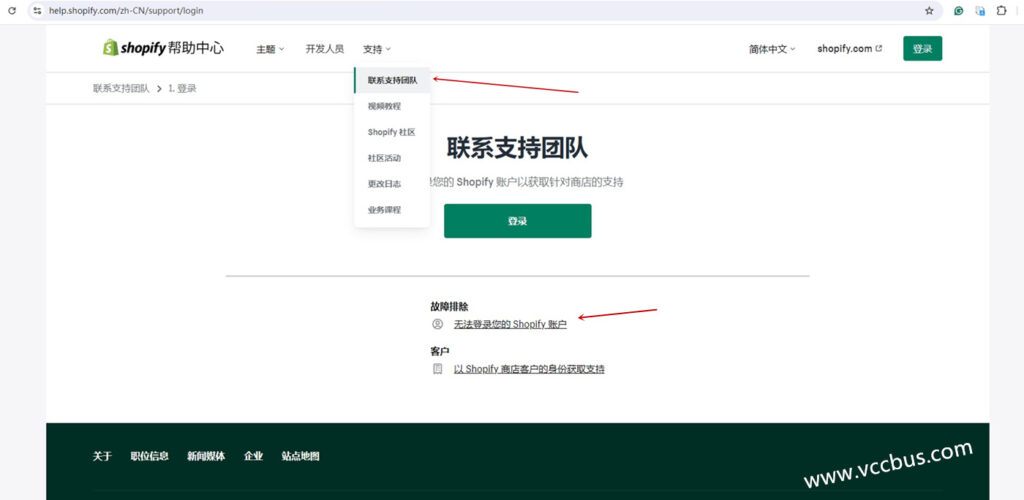Open site information icon beside the URL
This screenshot has width=1024, height=500.
tap(37, 10)
